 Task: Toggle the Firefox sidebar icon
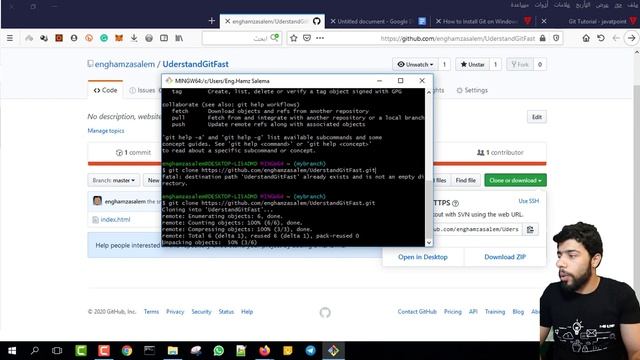[x=164, y=38]
